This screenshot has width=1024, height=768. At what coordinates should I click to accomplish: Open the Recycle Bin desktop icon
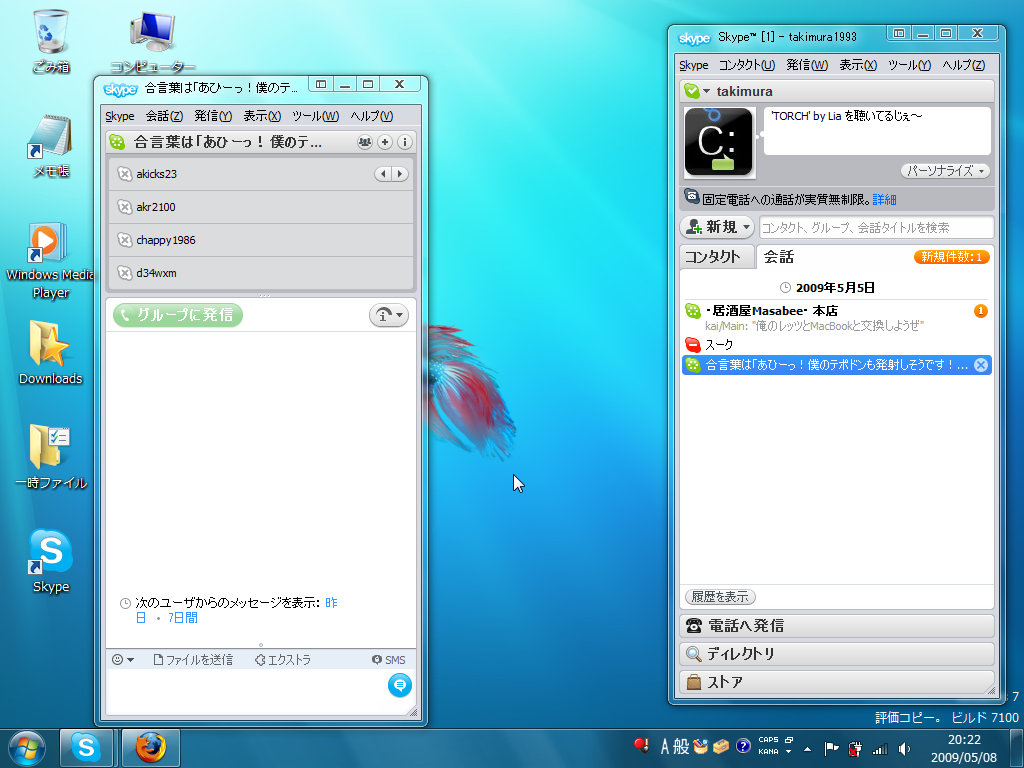50,40
